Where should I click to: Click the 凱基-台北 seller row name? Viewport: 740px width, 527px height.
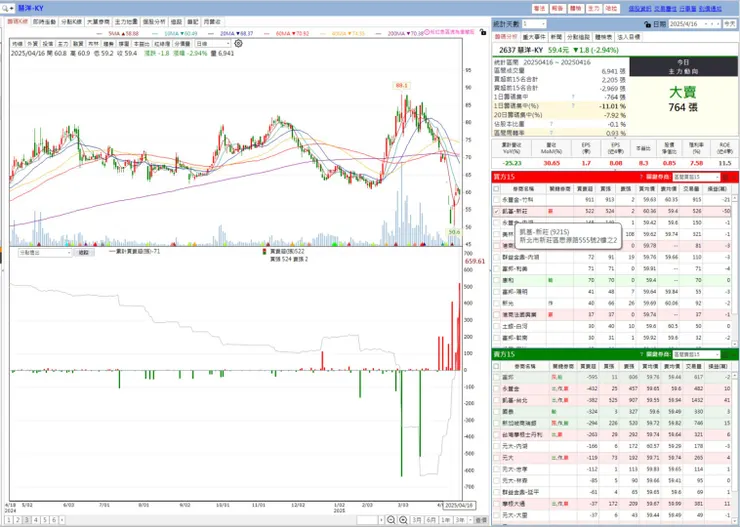click(515, 400)
